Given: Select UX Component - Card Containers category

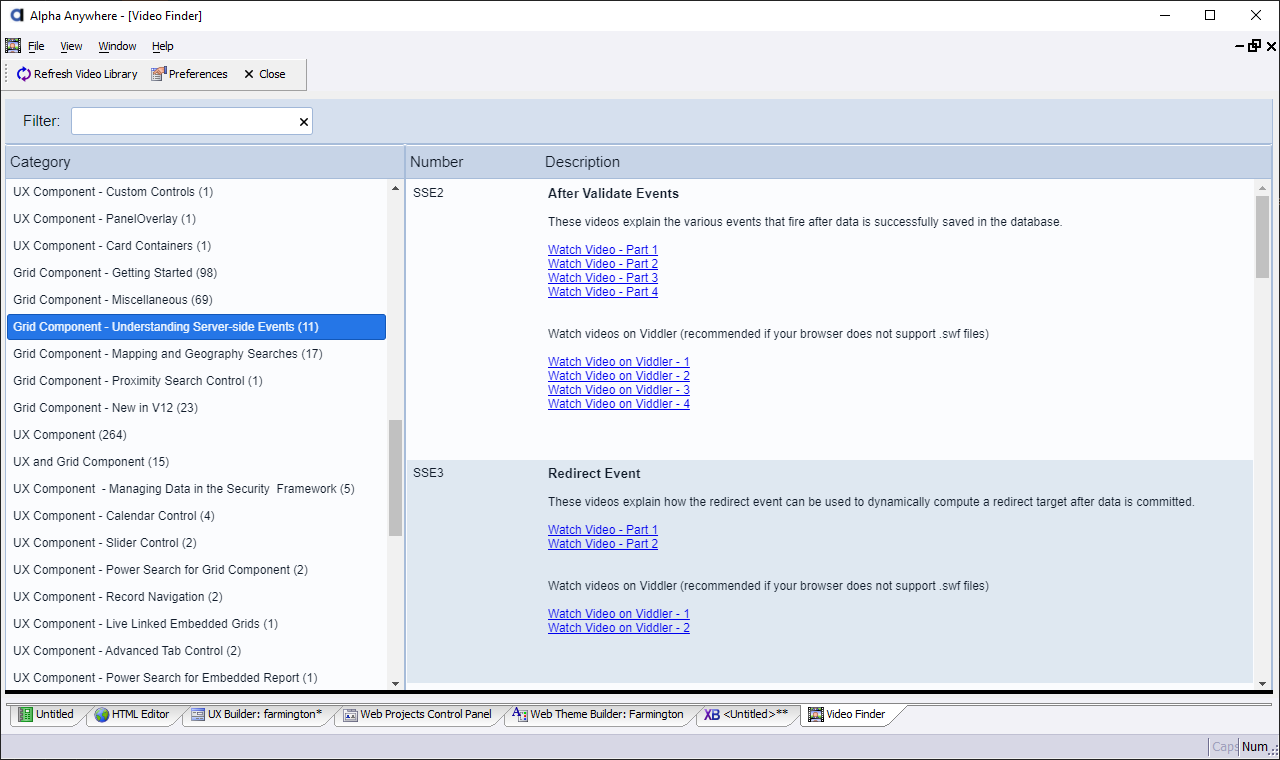Looking at the screenshot, I should coord(196,246).
